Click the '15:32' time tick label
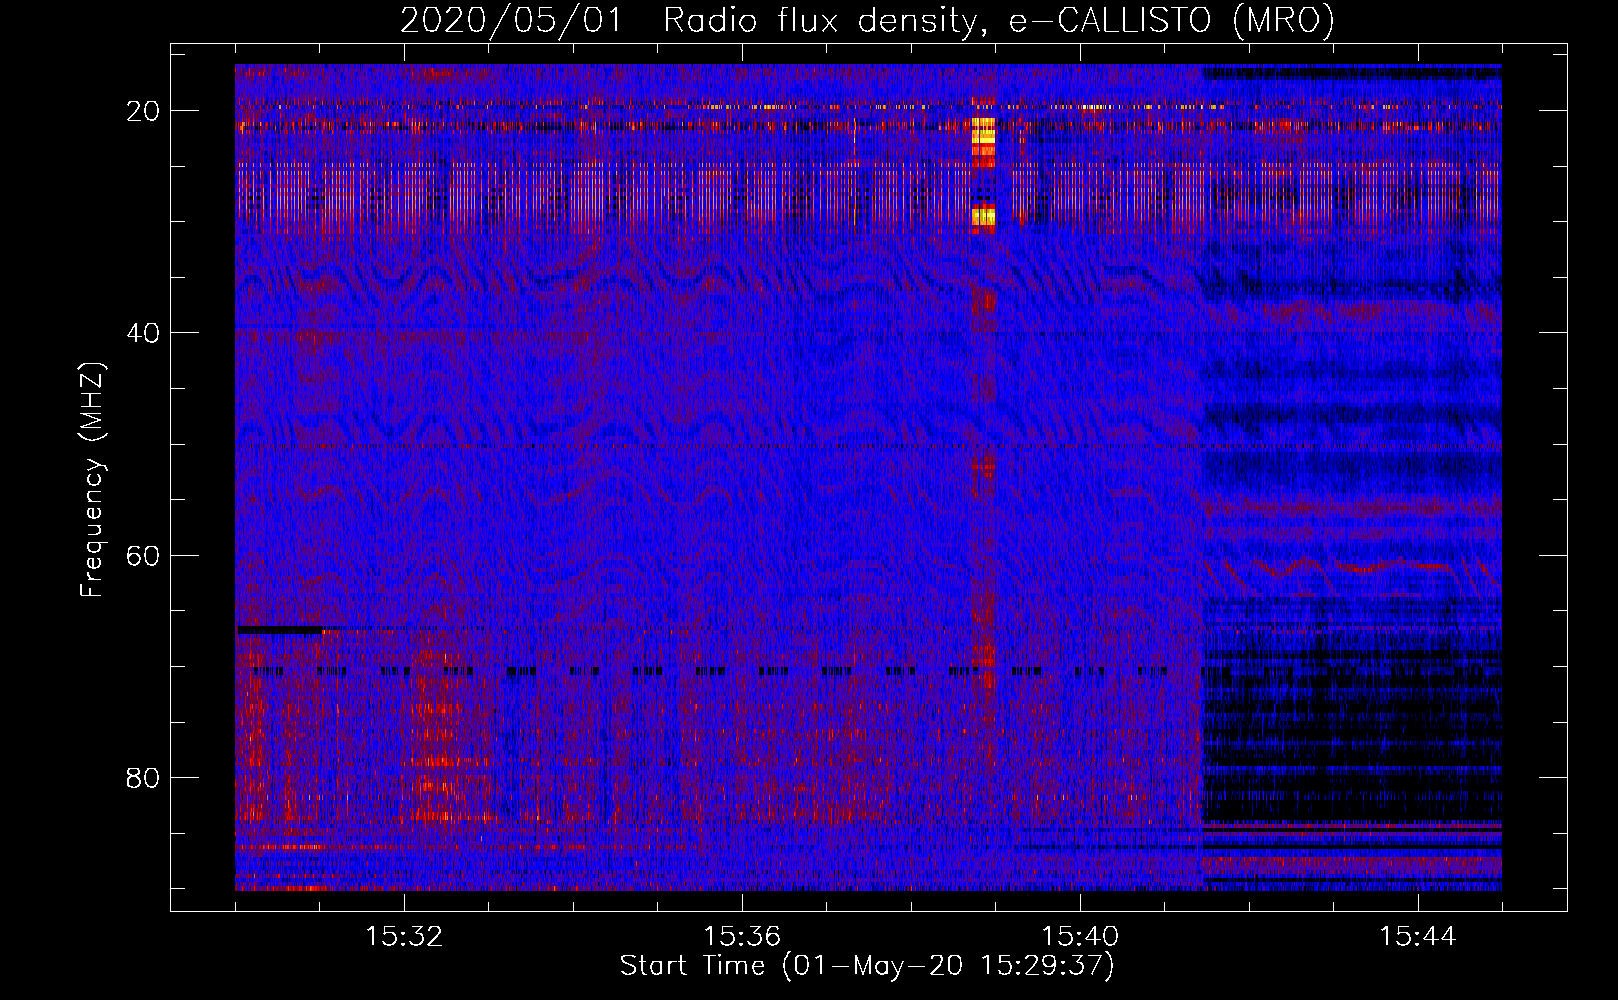1618x1000 pixels. click(404, 937)
